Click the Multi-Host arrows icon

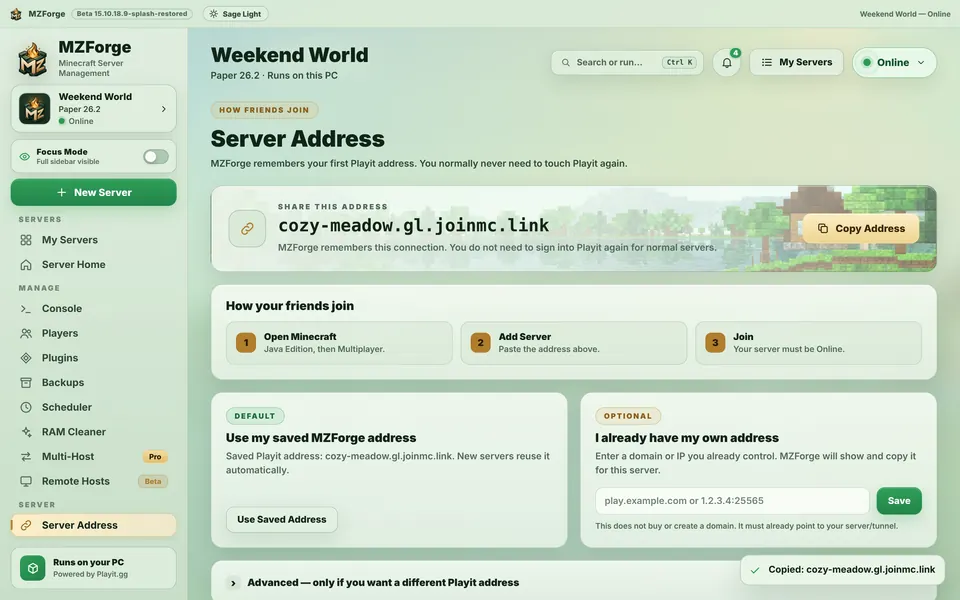point(26,456)
